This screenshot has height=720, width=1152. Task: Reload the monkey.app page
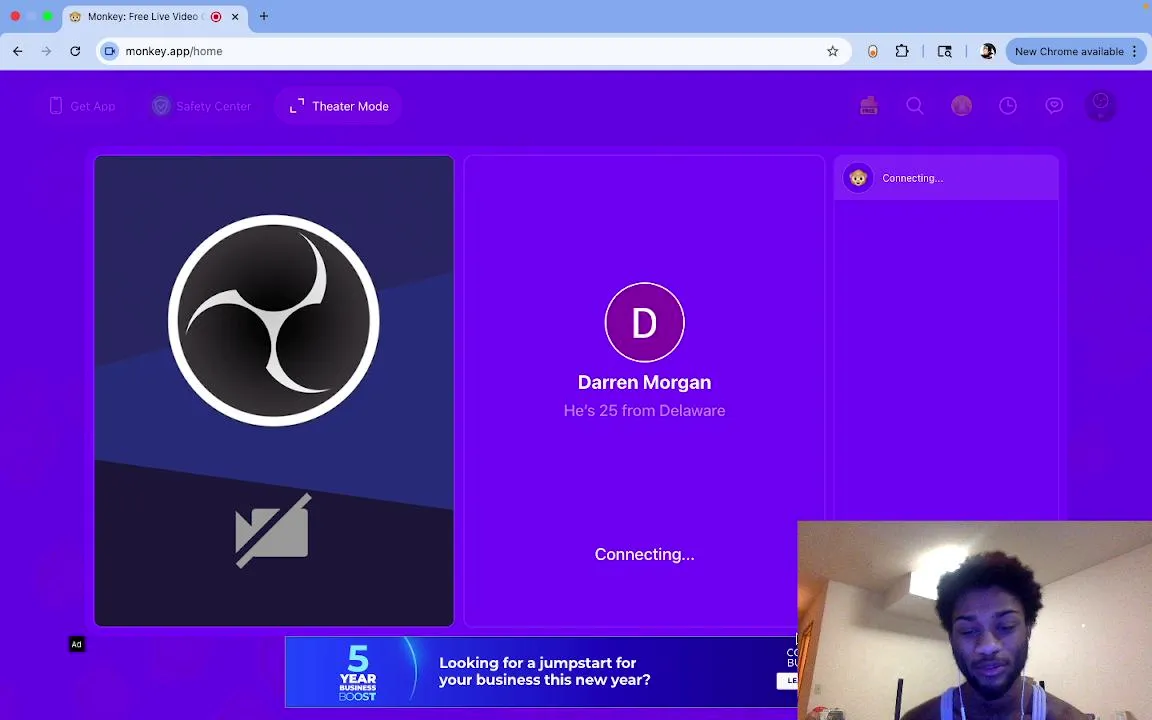75,51
